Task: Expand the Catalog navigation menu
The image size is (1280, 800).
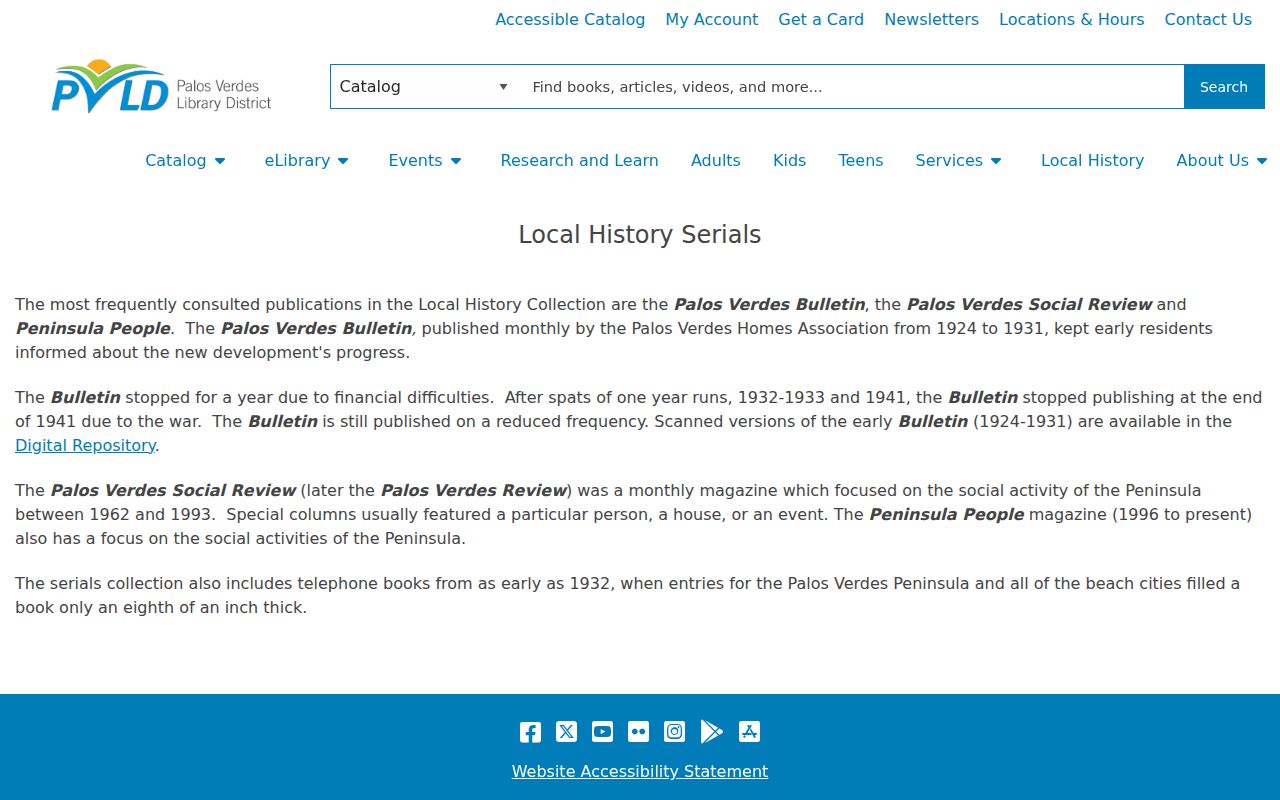Action: tap(185, 160)
